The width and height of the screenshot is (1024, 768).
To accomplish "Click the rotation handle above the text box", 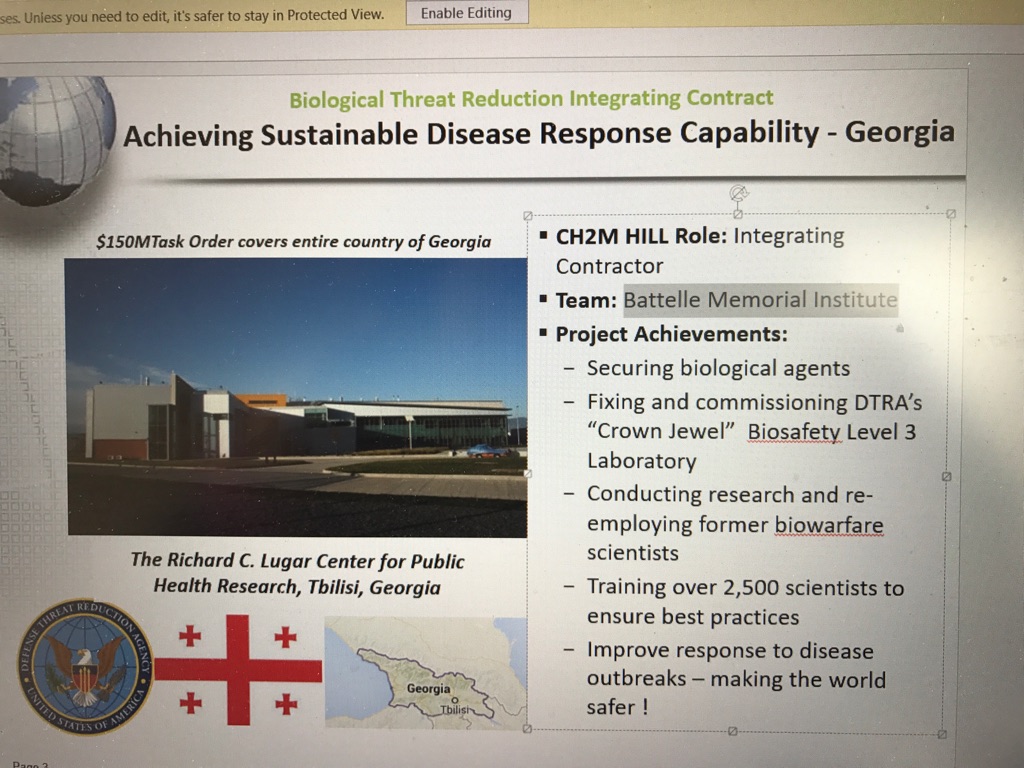I will click(x=739, y=192).
